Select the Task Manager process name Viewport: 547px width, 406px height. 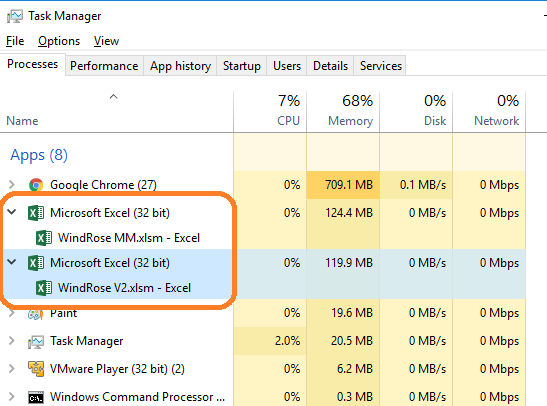click(87, 341)
